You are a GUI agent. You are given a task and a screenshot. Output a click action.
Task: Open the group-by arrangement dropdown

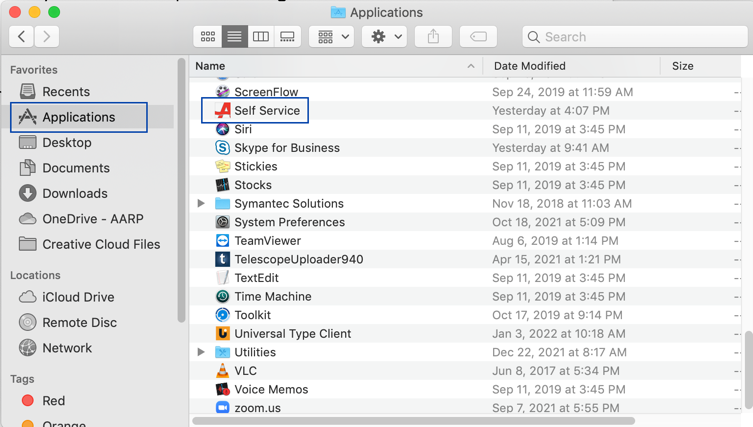(x=332, y=37)
